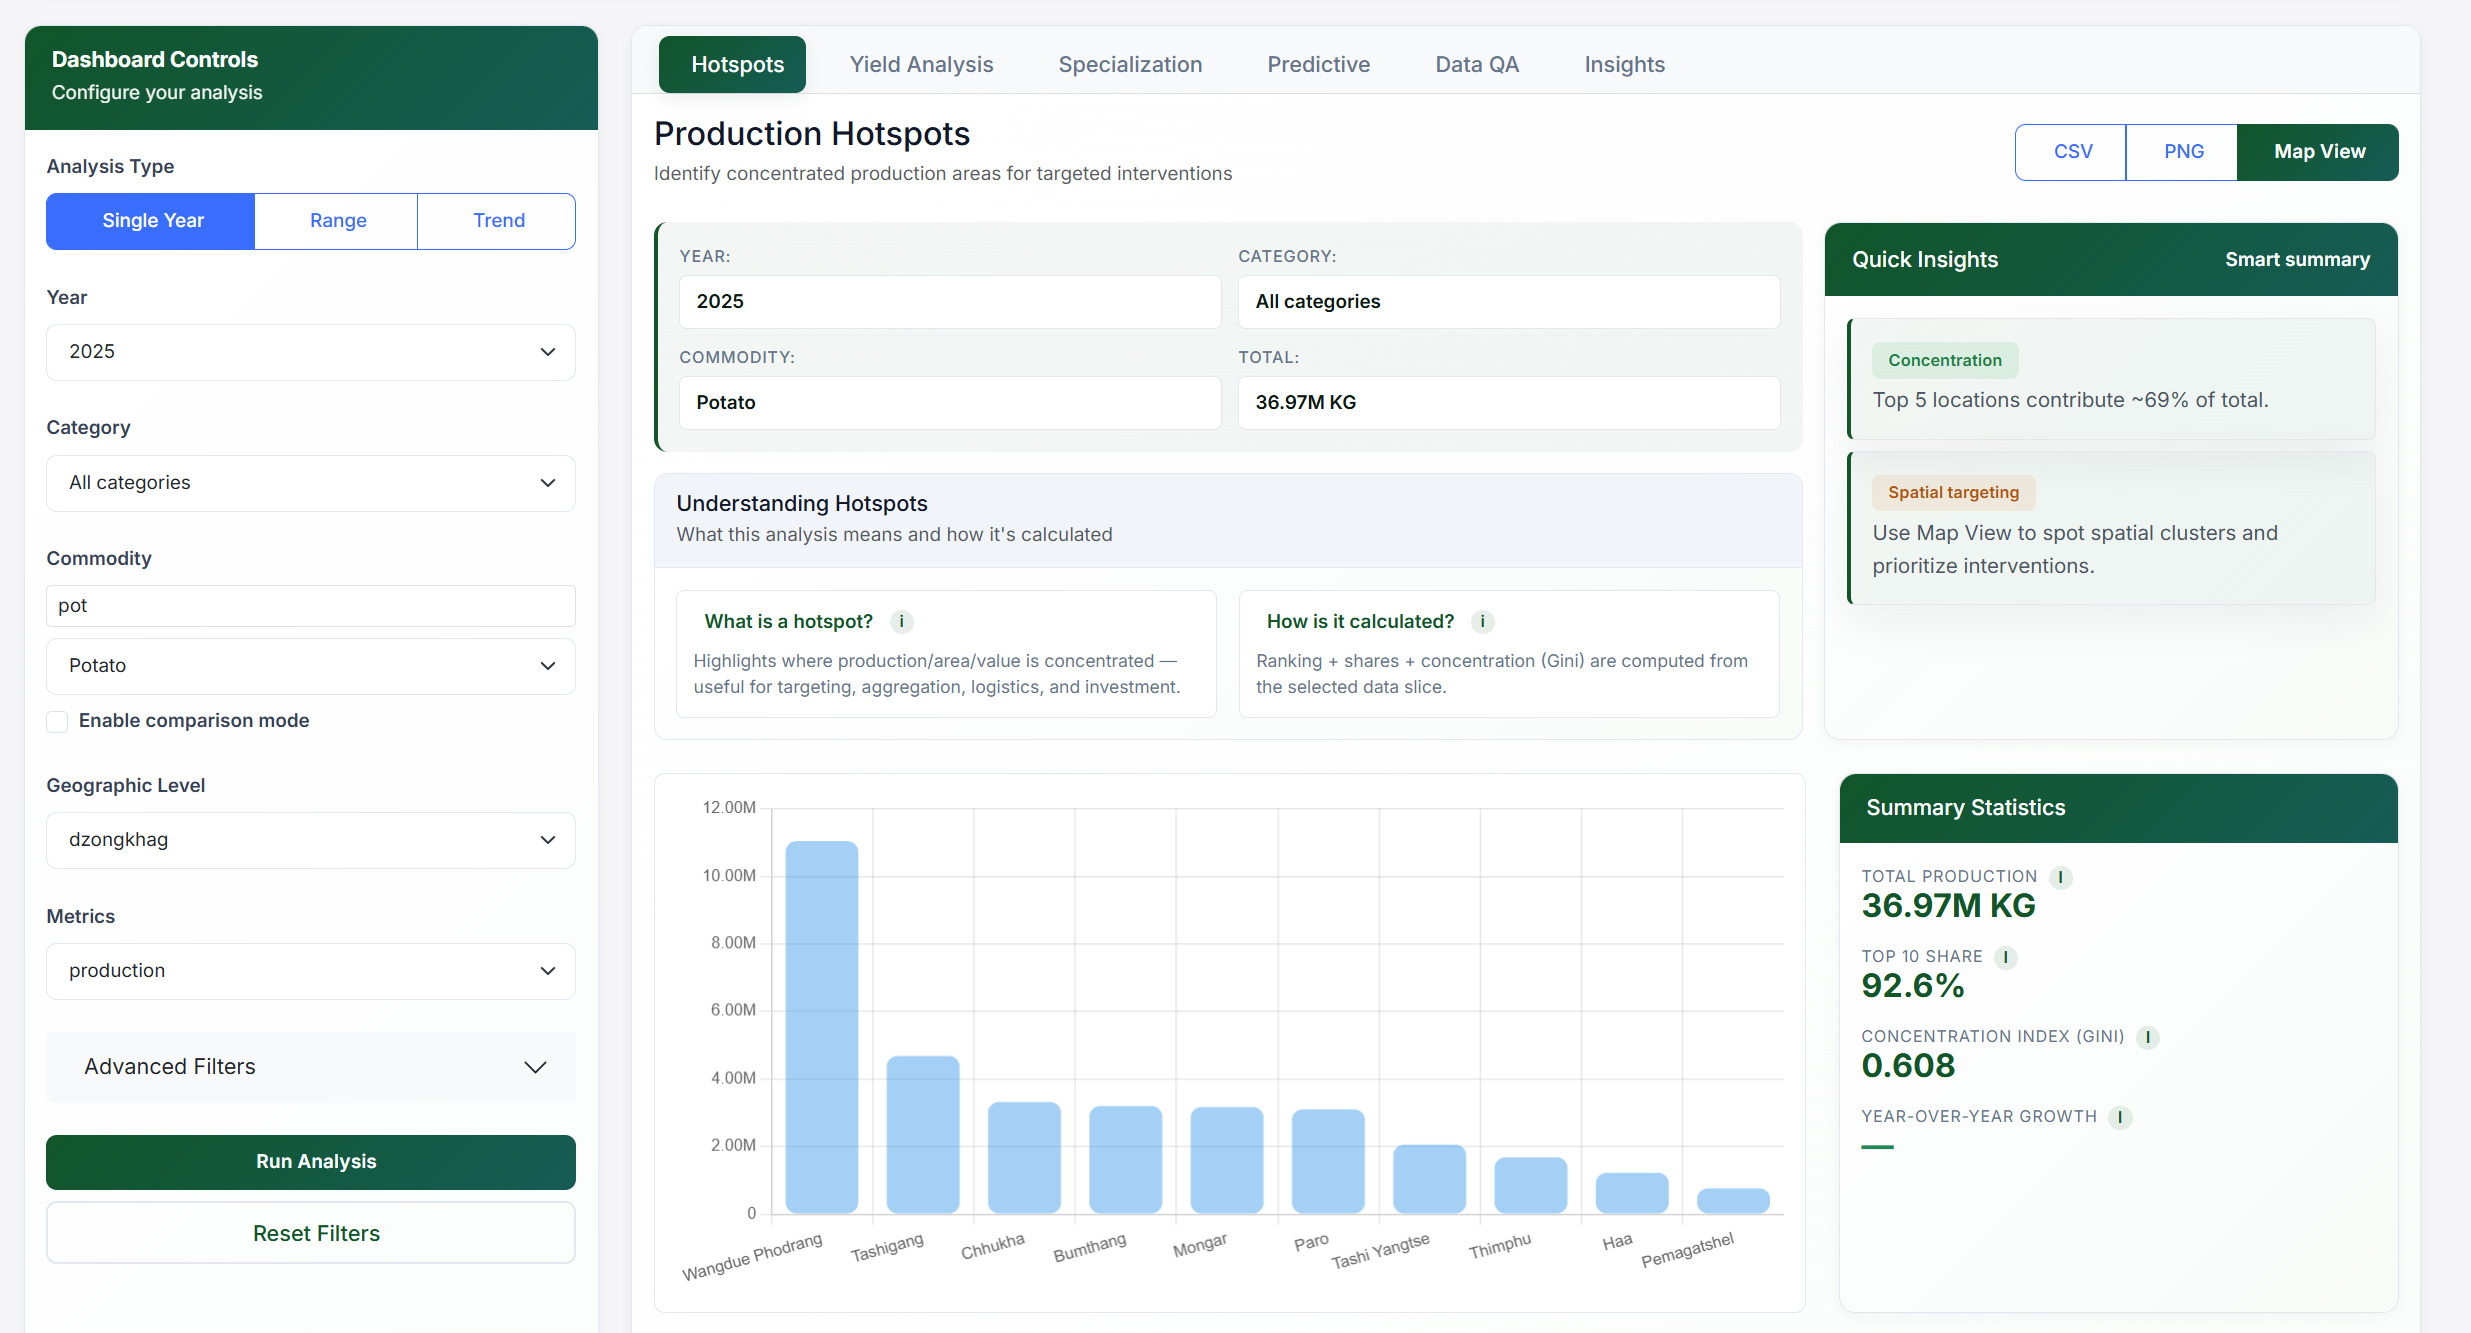Click Top 10 Share info icon
The image size is (2471, 1333).
(2005, 957)
